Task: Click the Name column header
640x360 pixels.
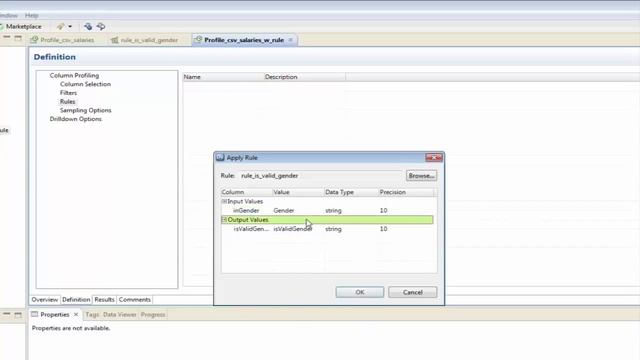Action: 223,77
